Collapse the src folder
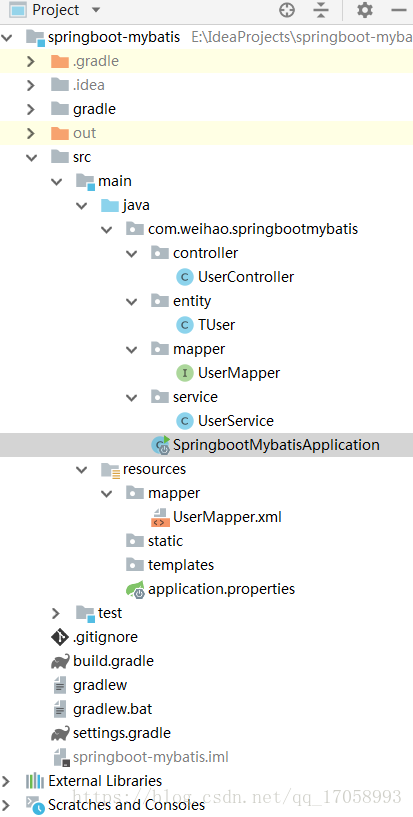 tap(31, 158)
